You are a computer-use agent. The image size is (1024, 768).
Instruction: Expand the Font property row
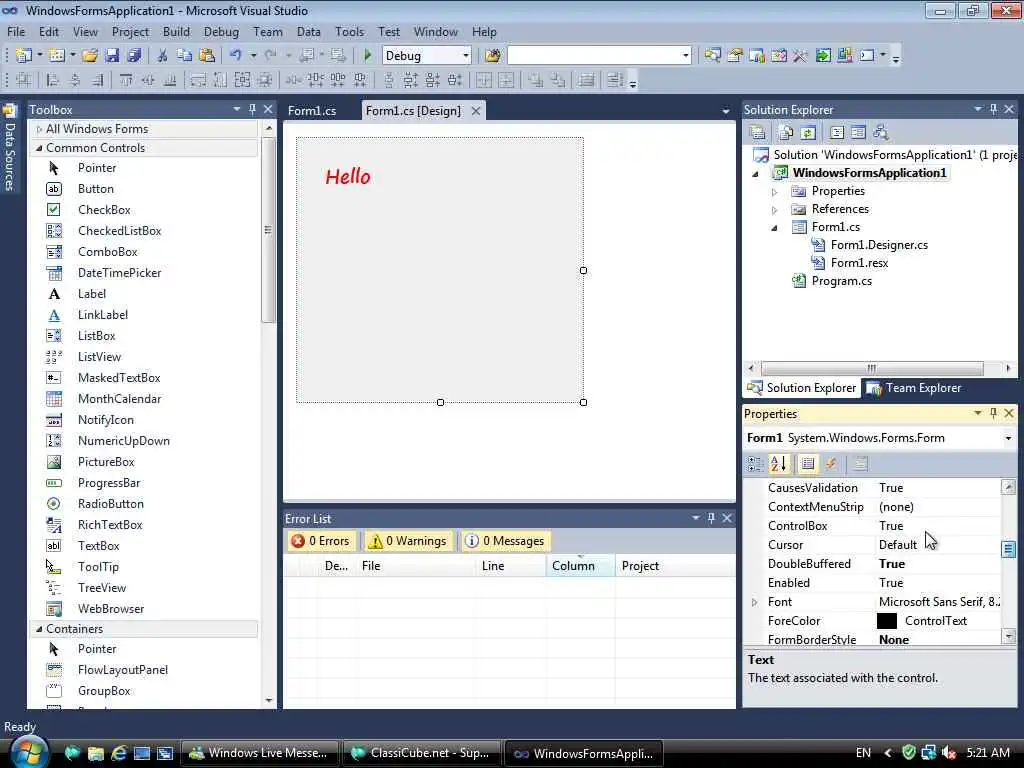[x=755, y=602]
